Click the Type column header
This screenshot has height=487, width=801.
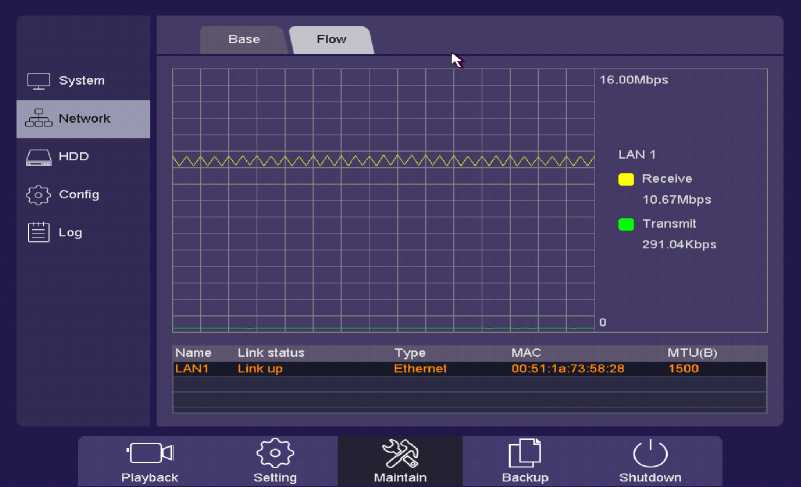coord(410,353)
